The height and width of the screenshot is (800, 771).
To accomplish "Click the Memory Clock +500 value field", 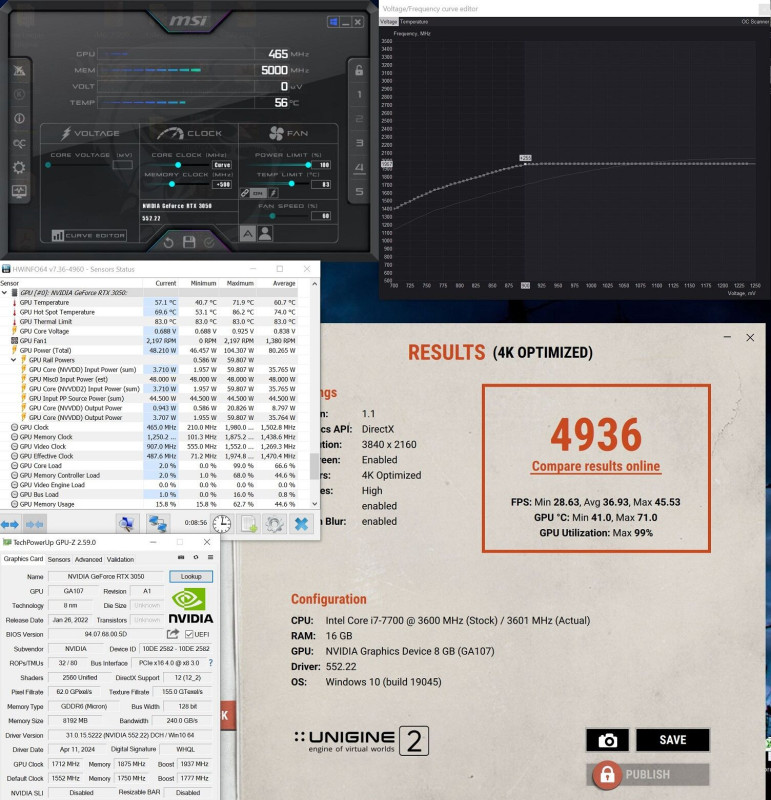I will [223, 184].
